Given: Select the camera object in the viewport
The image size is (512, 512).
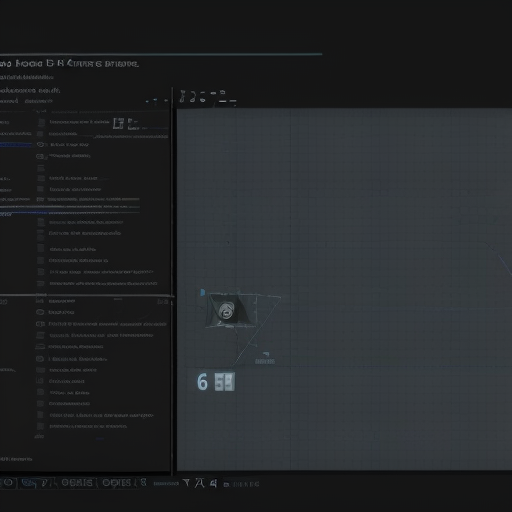Looking at the screenshot, I should 231,310.
